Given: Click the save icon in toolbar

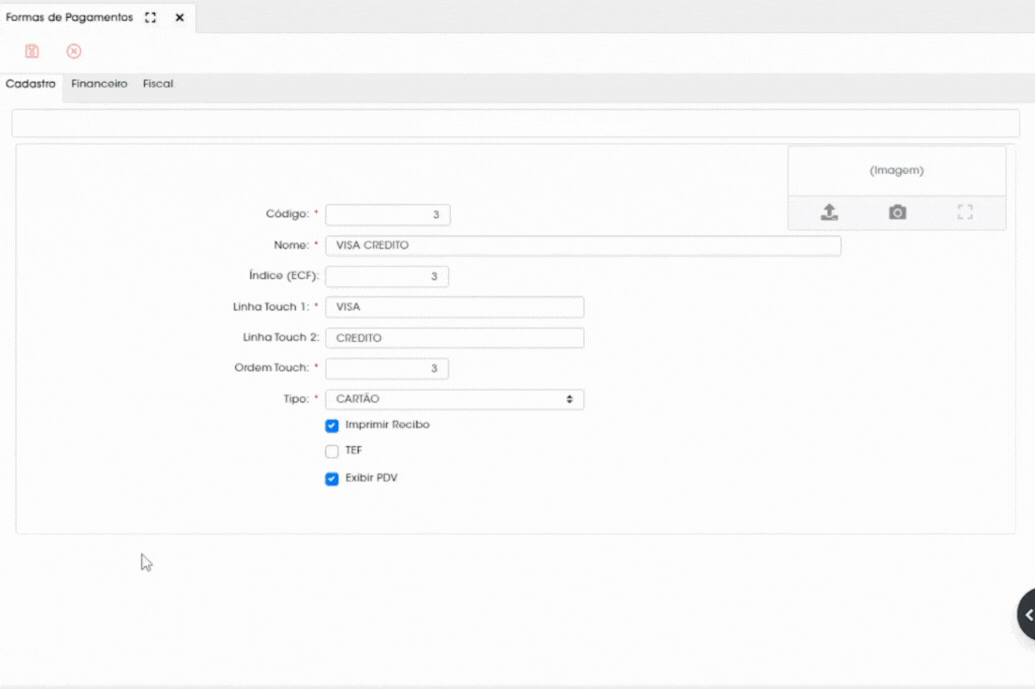Looking at the screenshot, I should point(32,51).
